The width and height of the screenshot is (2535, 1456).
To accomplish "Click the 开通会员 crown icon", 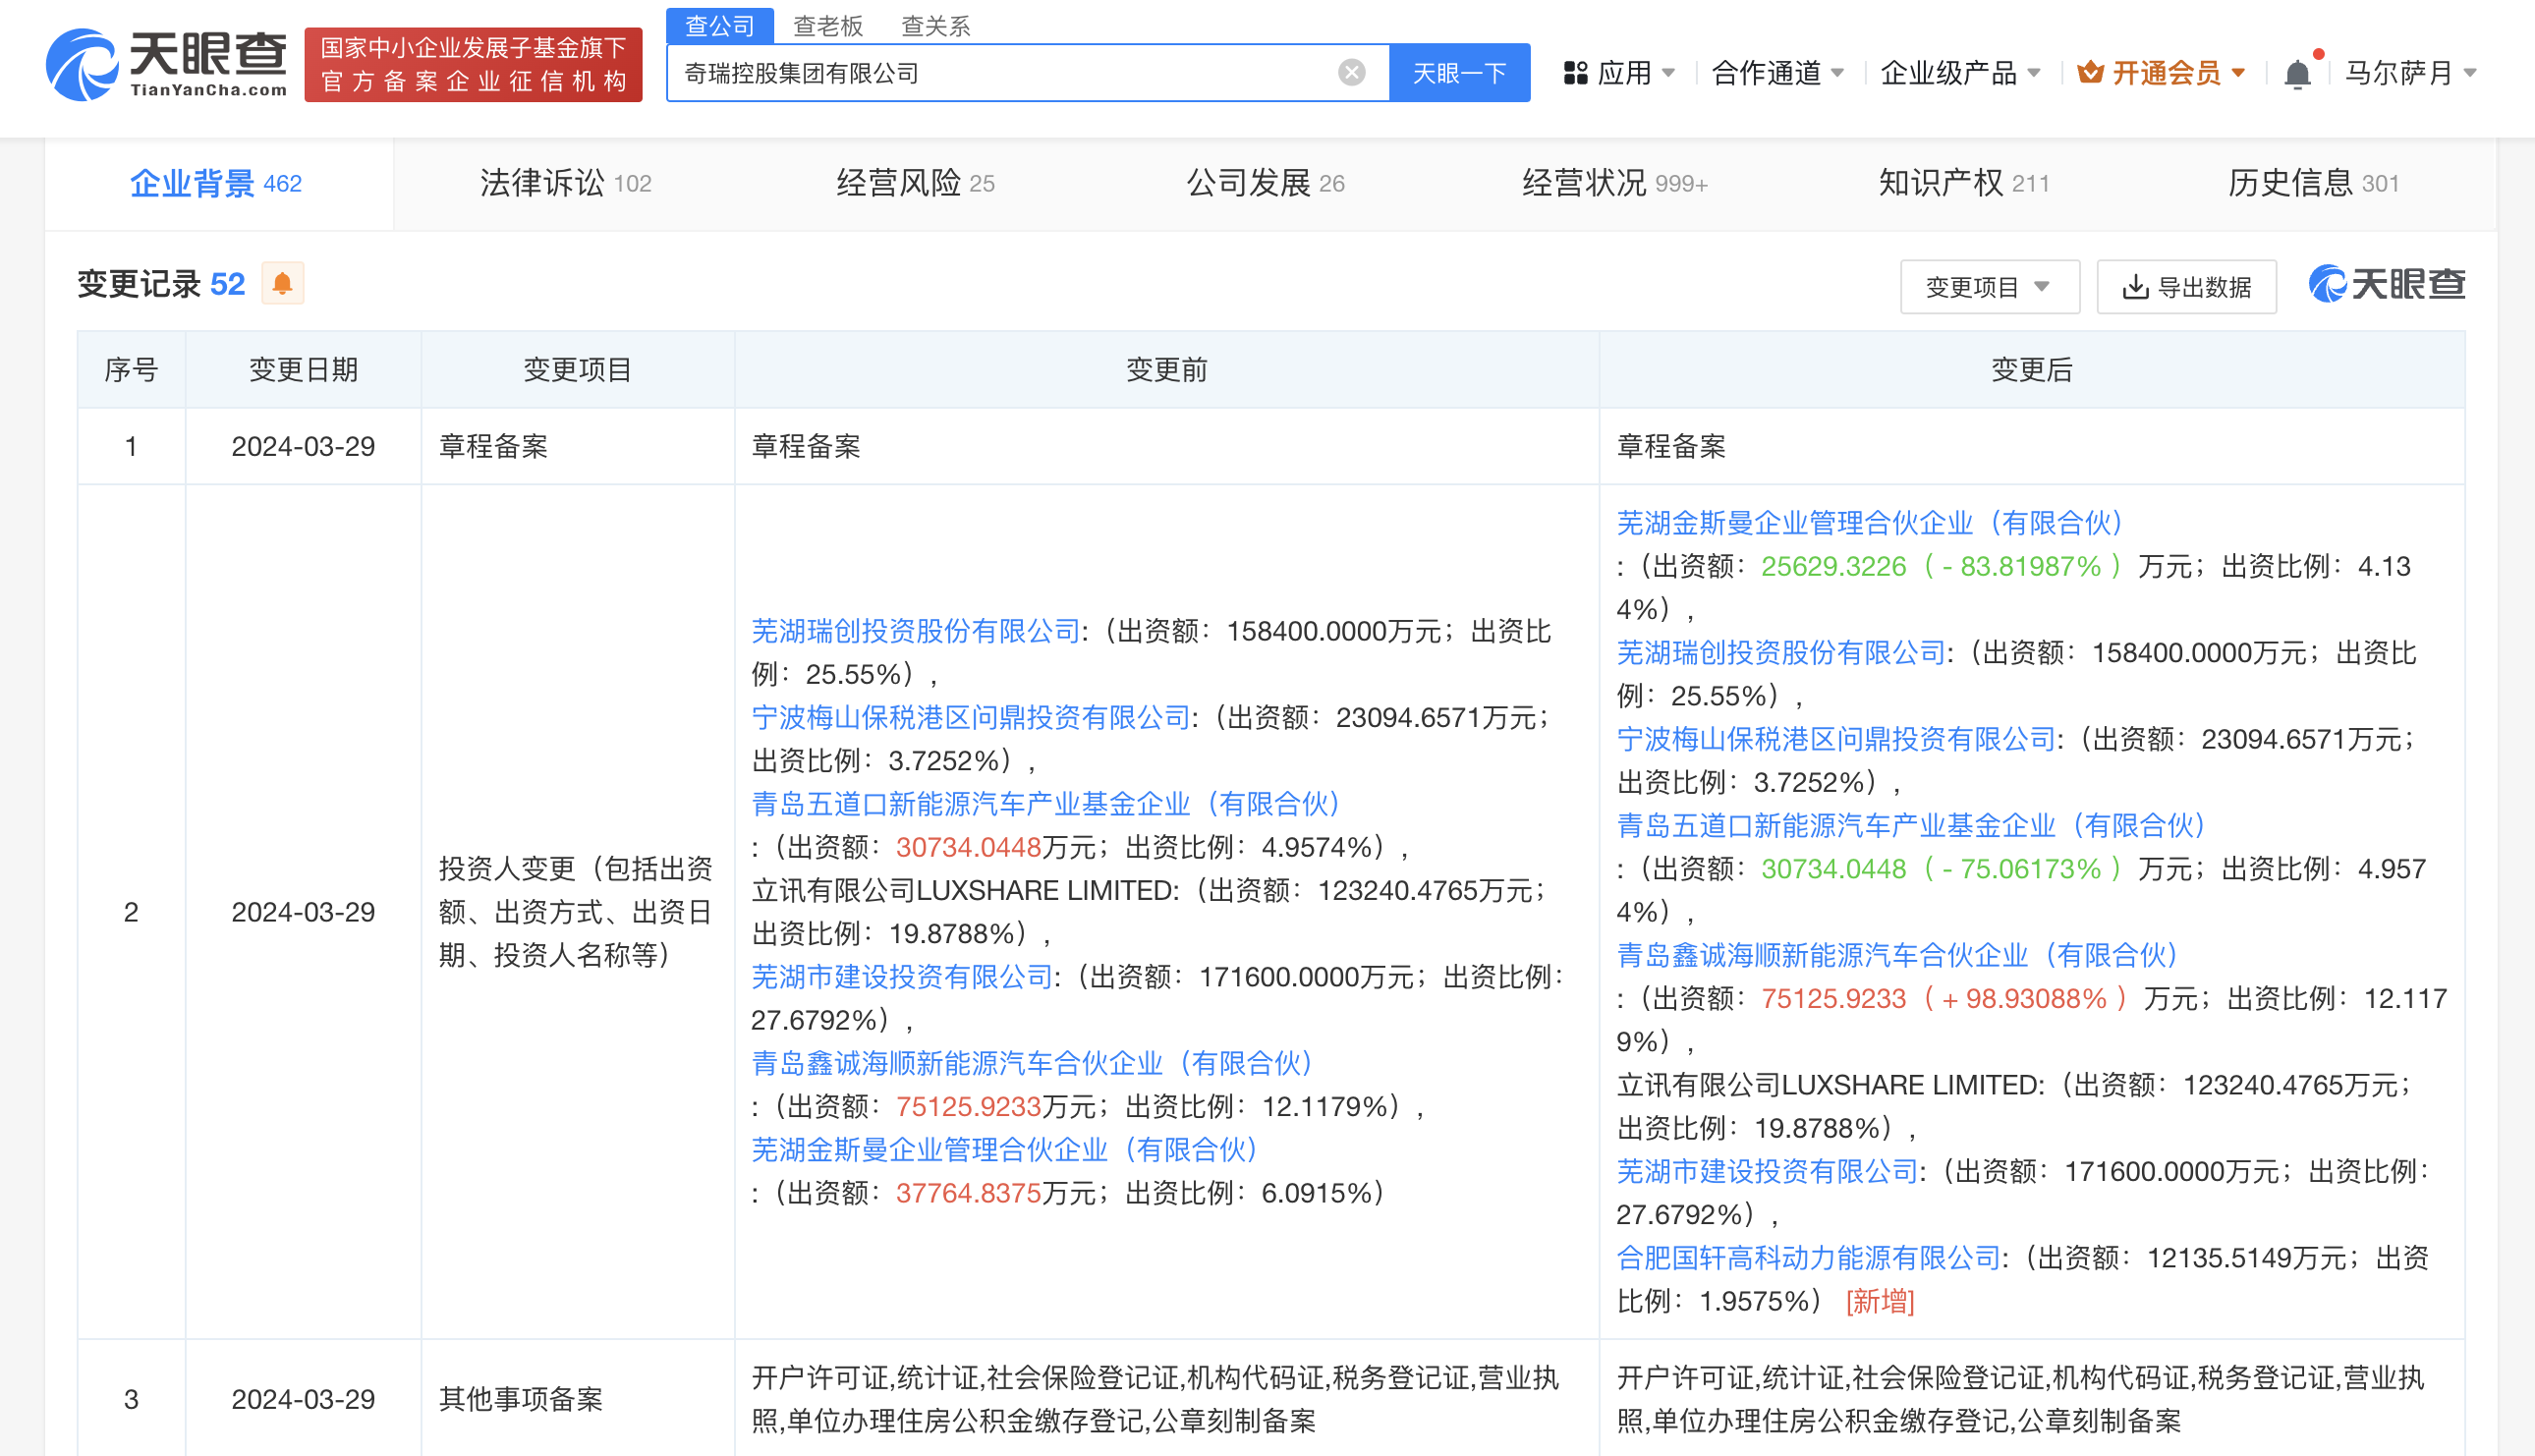I will click(2089, 73).
